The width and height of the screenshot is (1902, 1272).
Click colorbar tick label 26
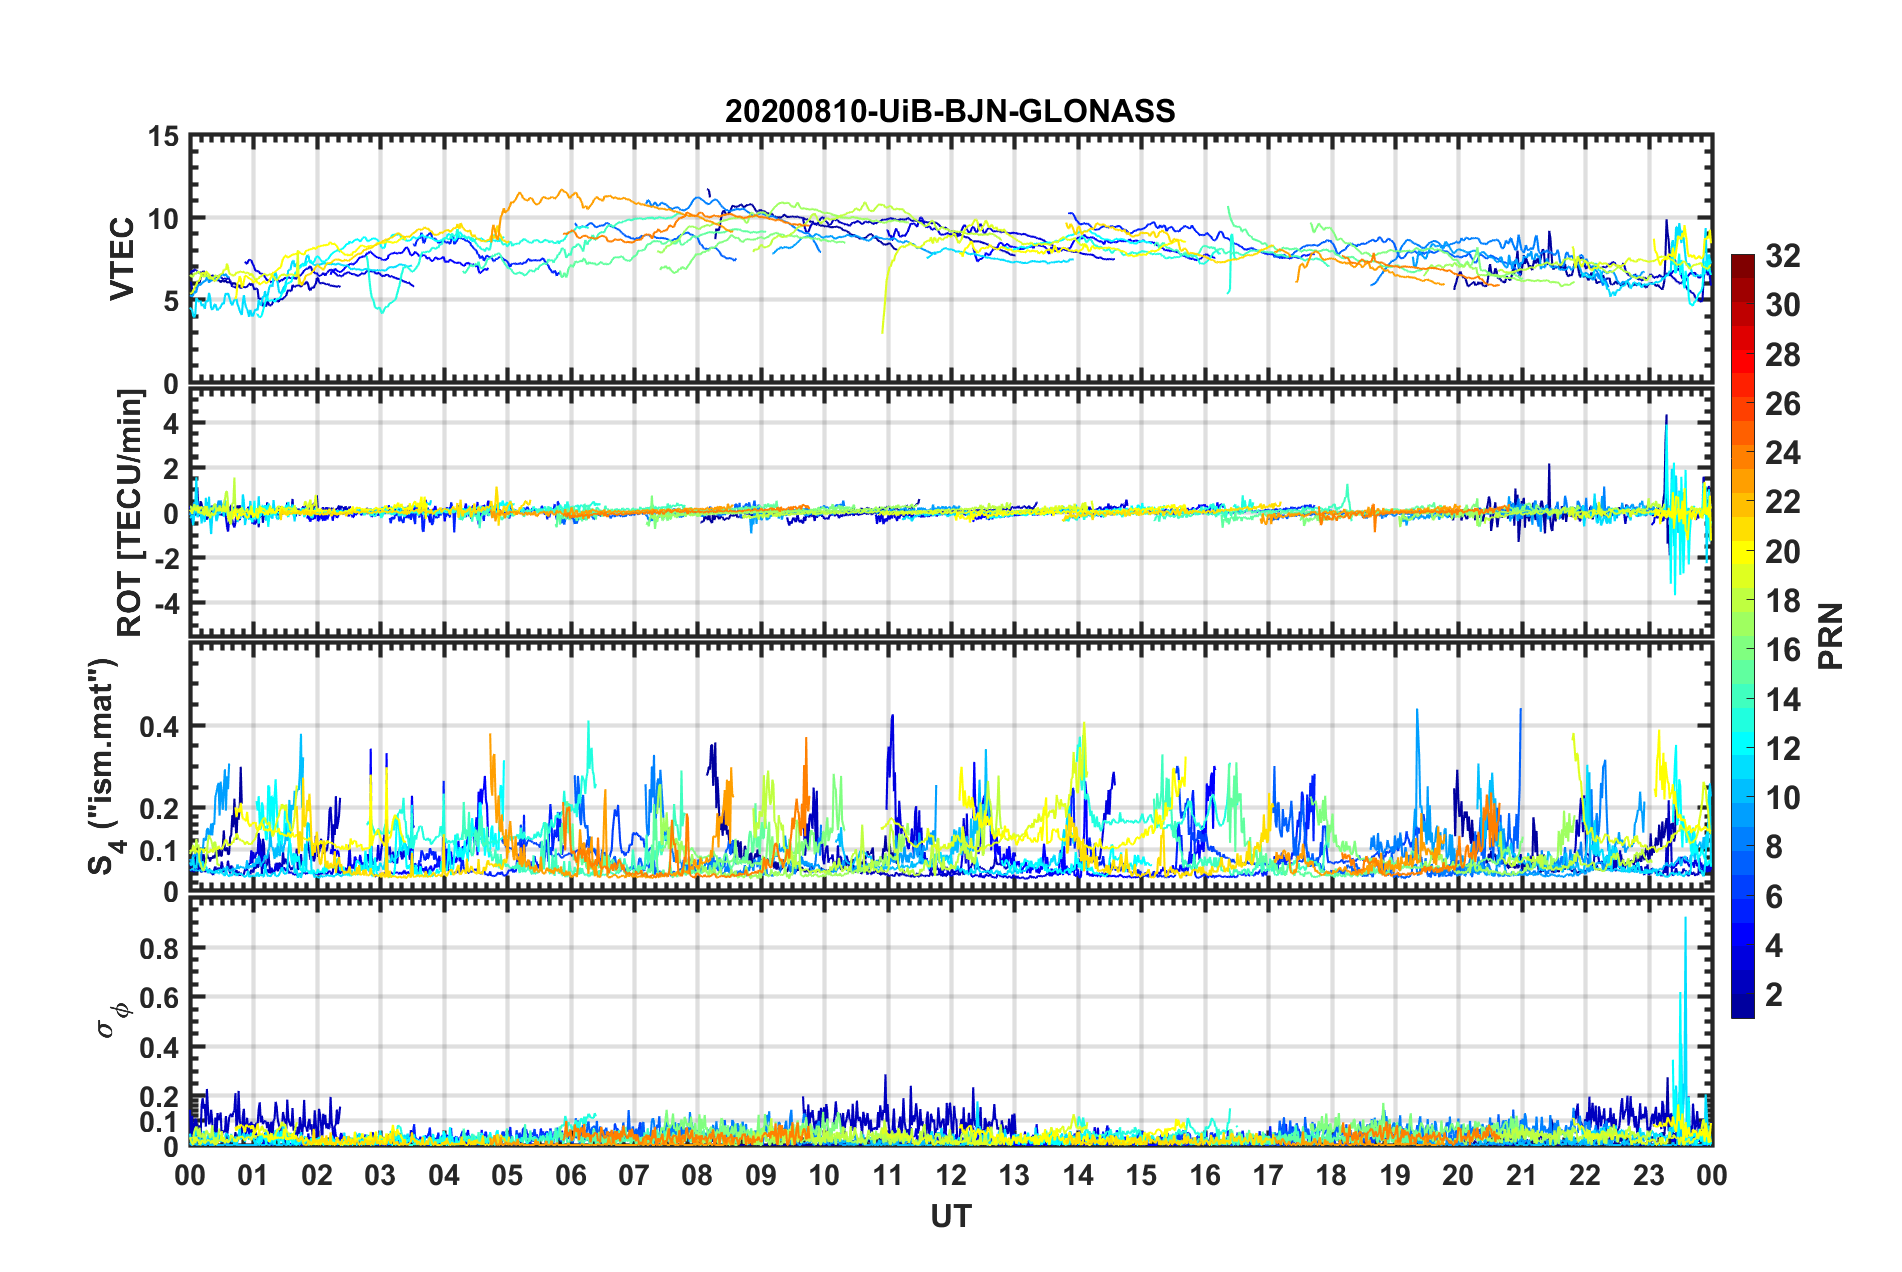(1782, 404)
